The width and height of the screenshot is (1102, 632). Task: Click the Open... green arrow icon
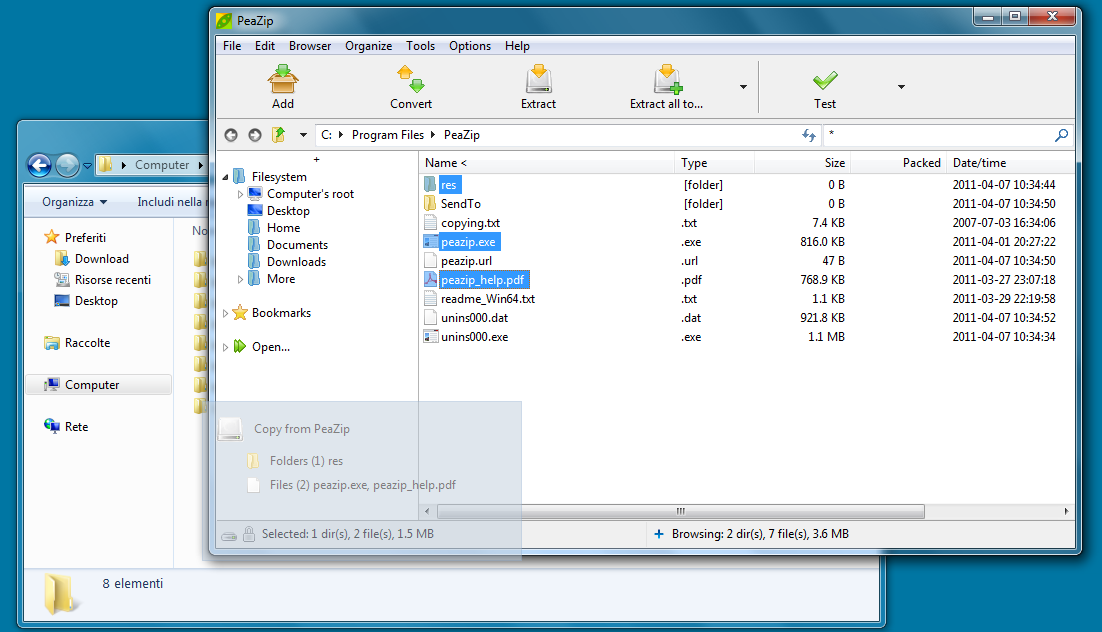point(240,346)
